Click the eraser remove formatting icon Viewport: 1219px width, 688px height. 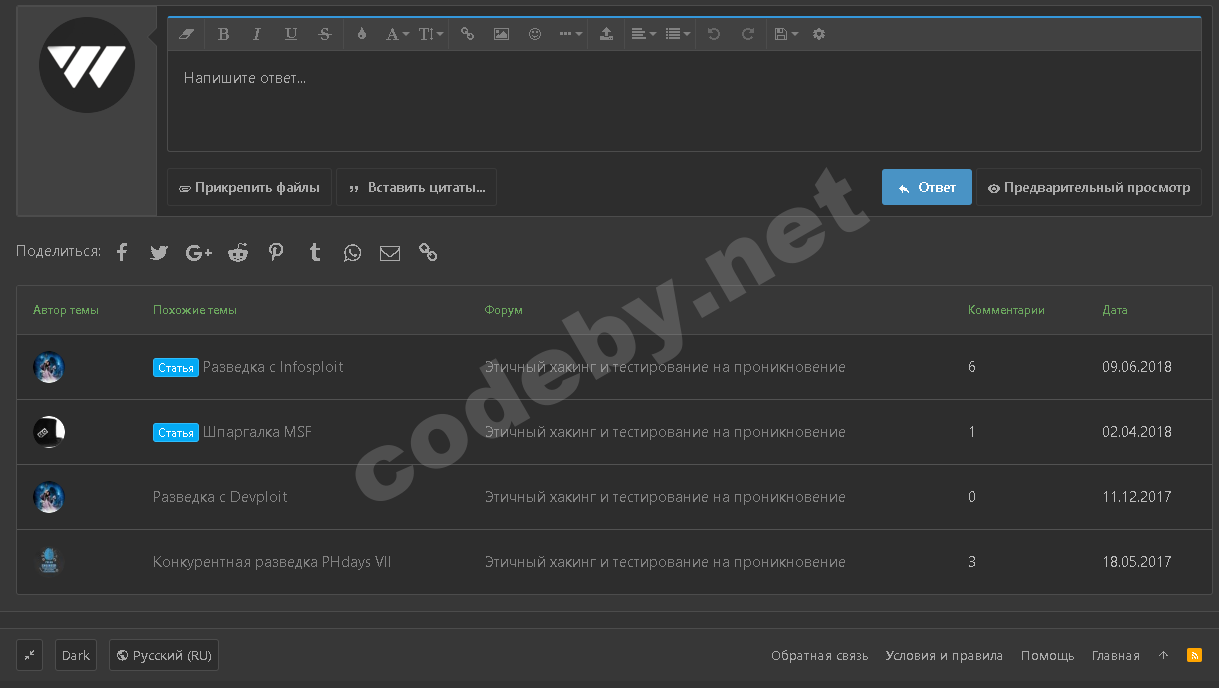(186, 34)
